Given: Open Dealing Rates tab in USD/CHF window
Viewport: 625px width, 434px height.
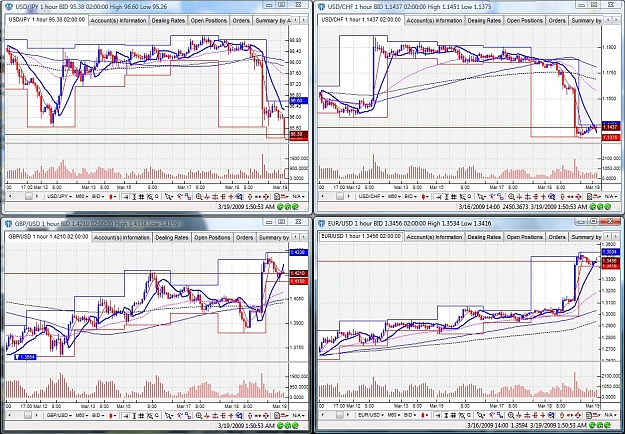Looking at the screenshot, I should click(484, 21).
